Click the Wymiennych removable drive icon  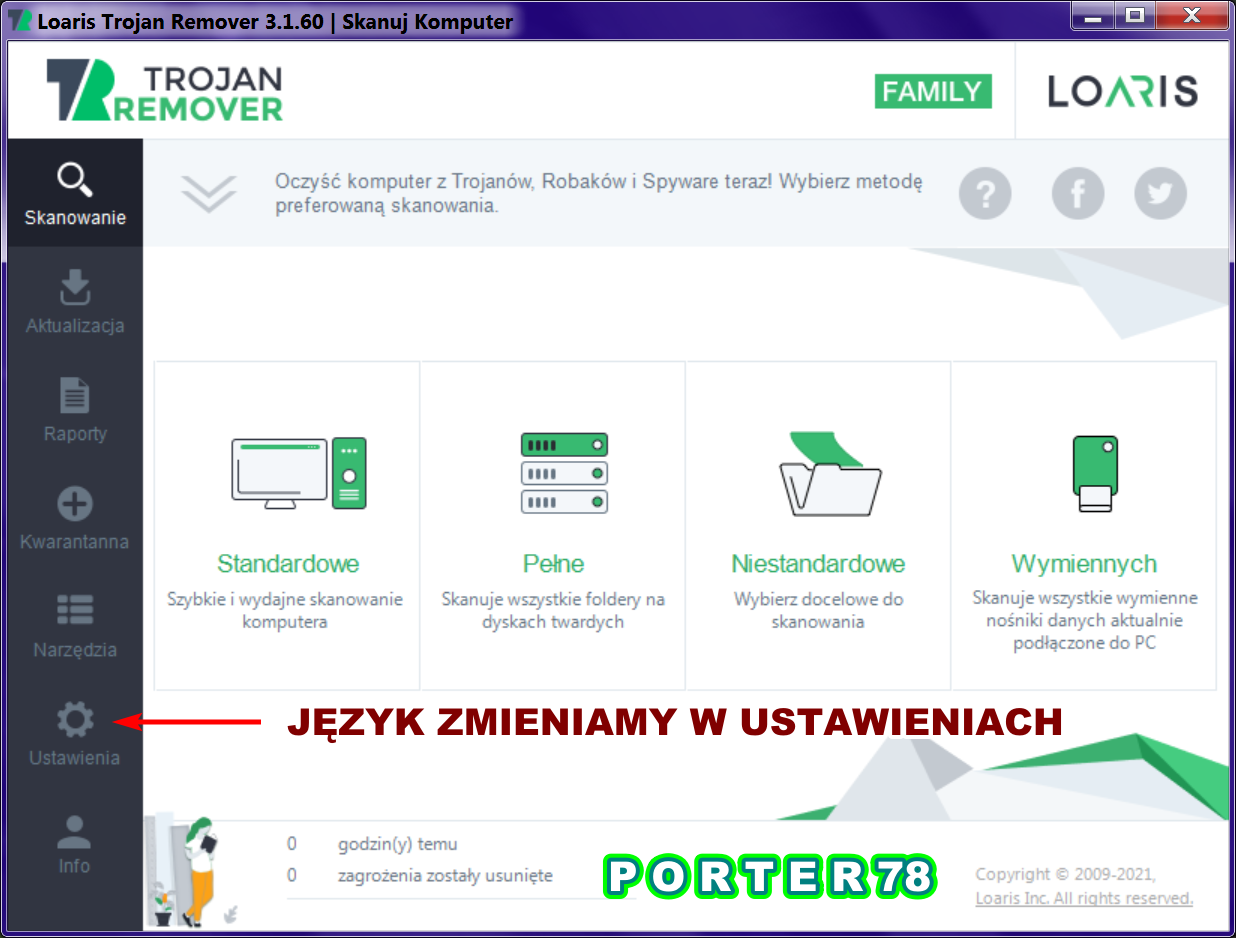[1095, 473]
